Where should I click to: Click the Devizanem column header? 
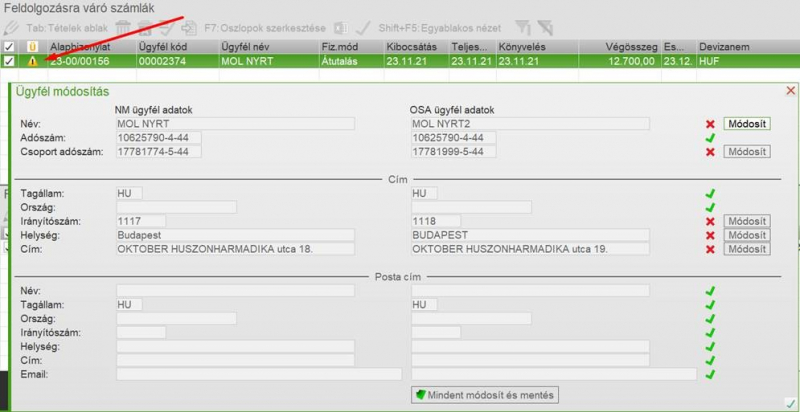[x=748, y=47]
